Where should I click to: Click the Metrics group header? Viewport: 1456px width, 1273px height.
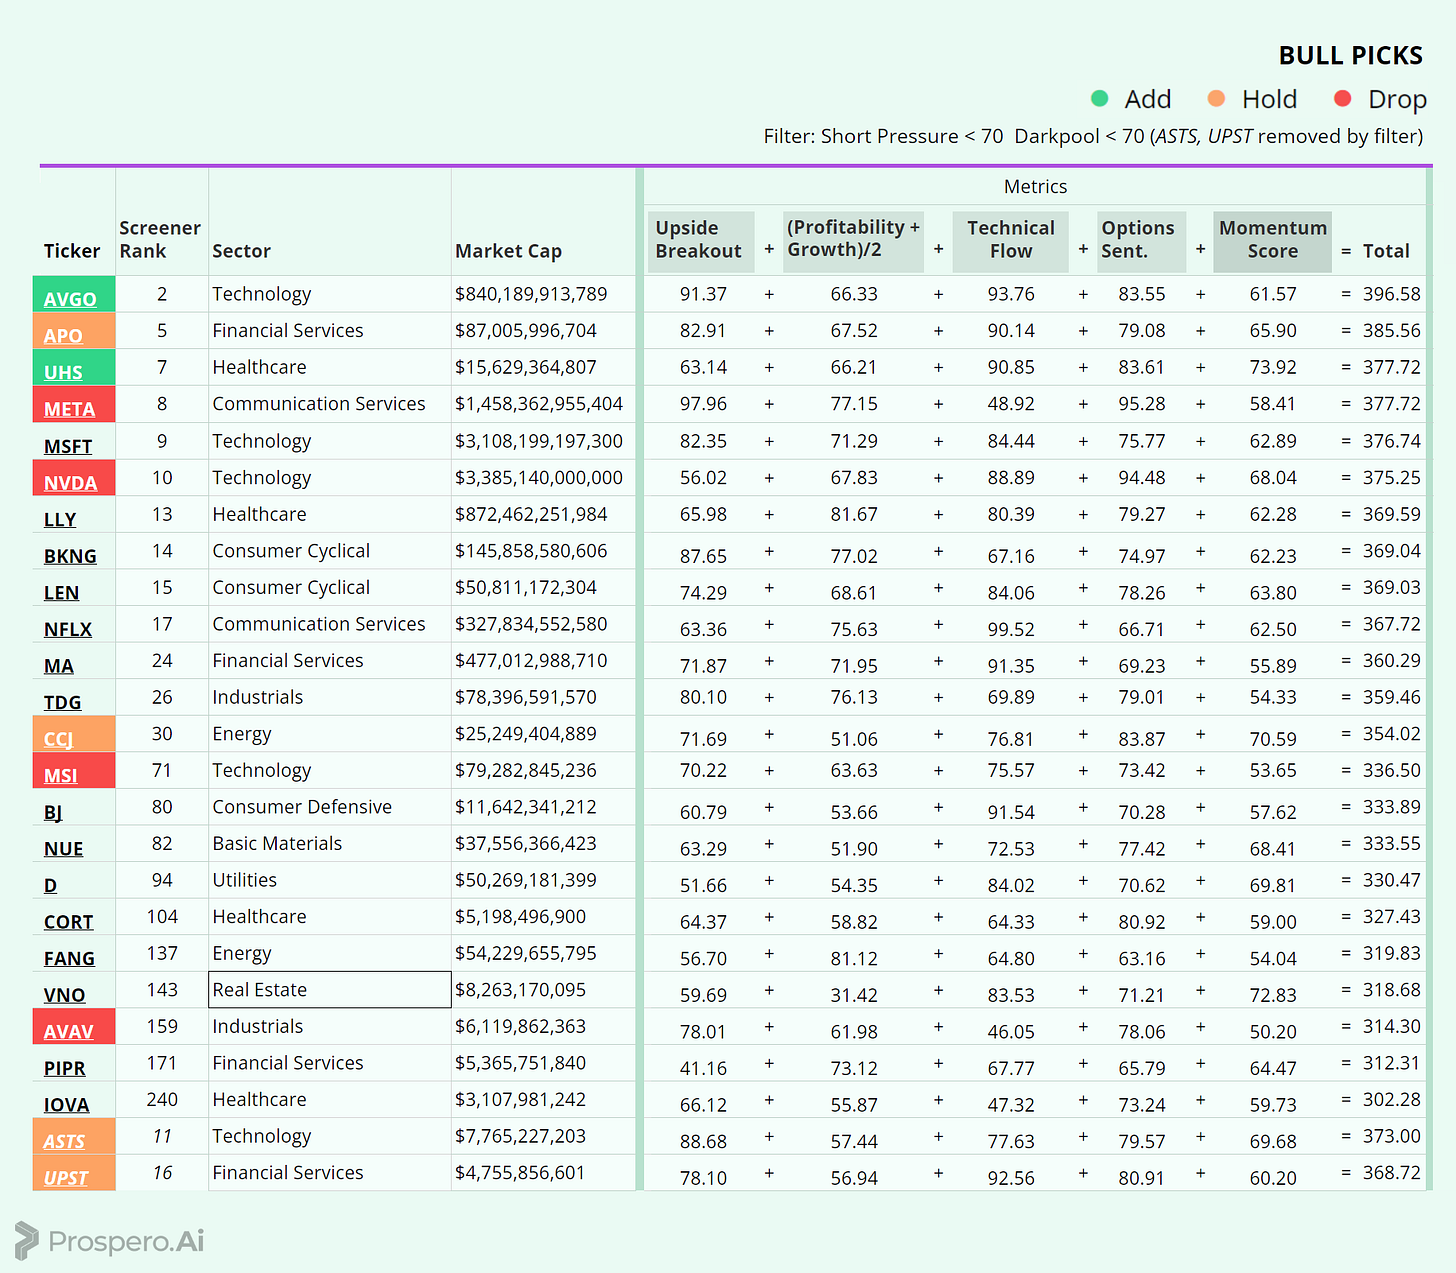point(1035,187)
